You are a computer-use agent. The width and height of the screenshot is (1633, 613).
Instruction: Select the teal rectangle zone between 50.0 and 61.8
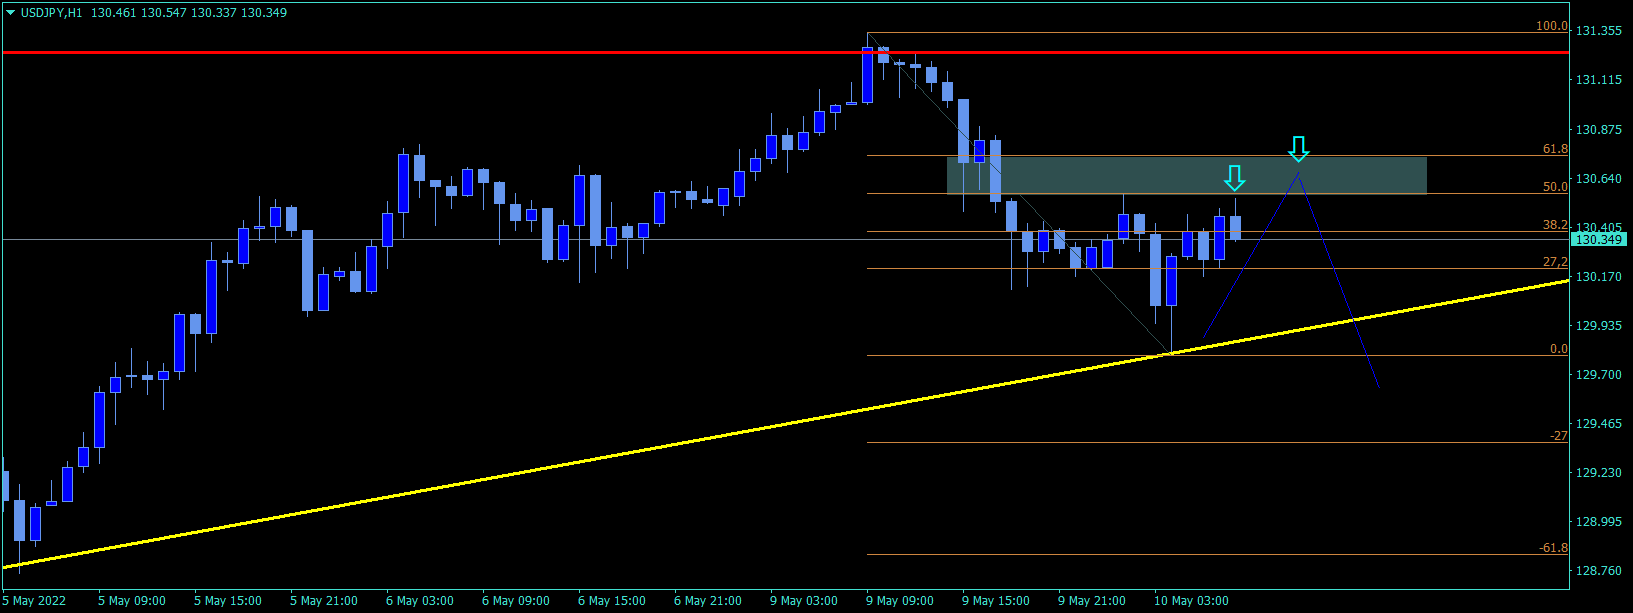[1186, 175]
